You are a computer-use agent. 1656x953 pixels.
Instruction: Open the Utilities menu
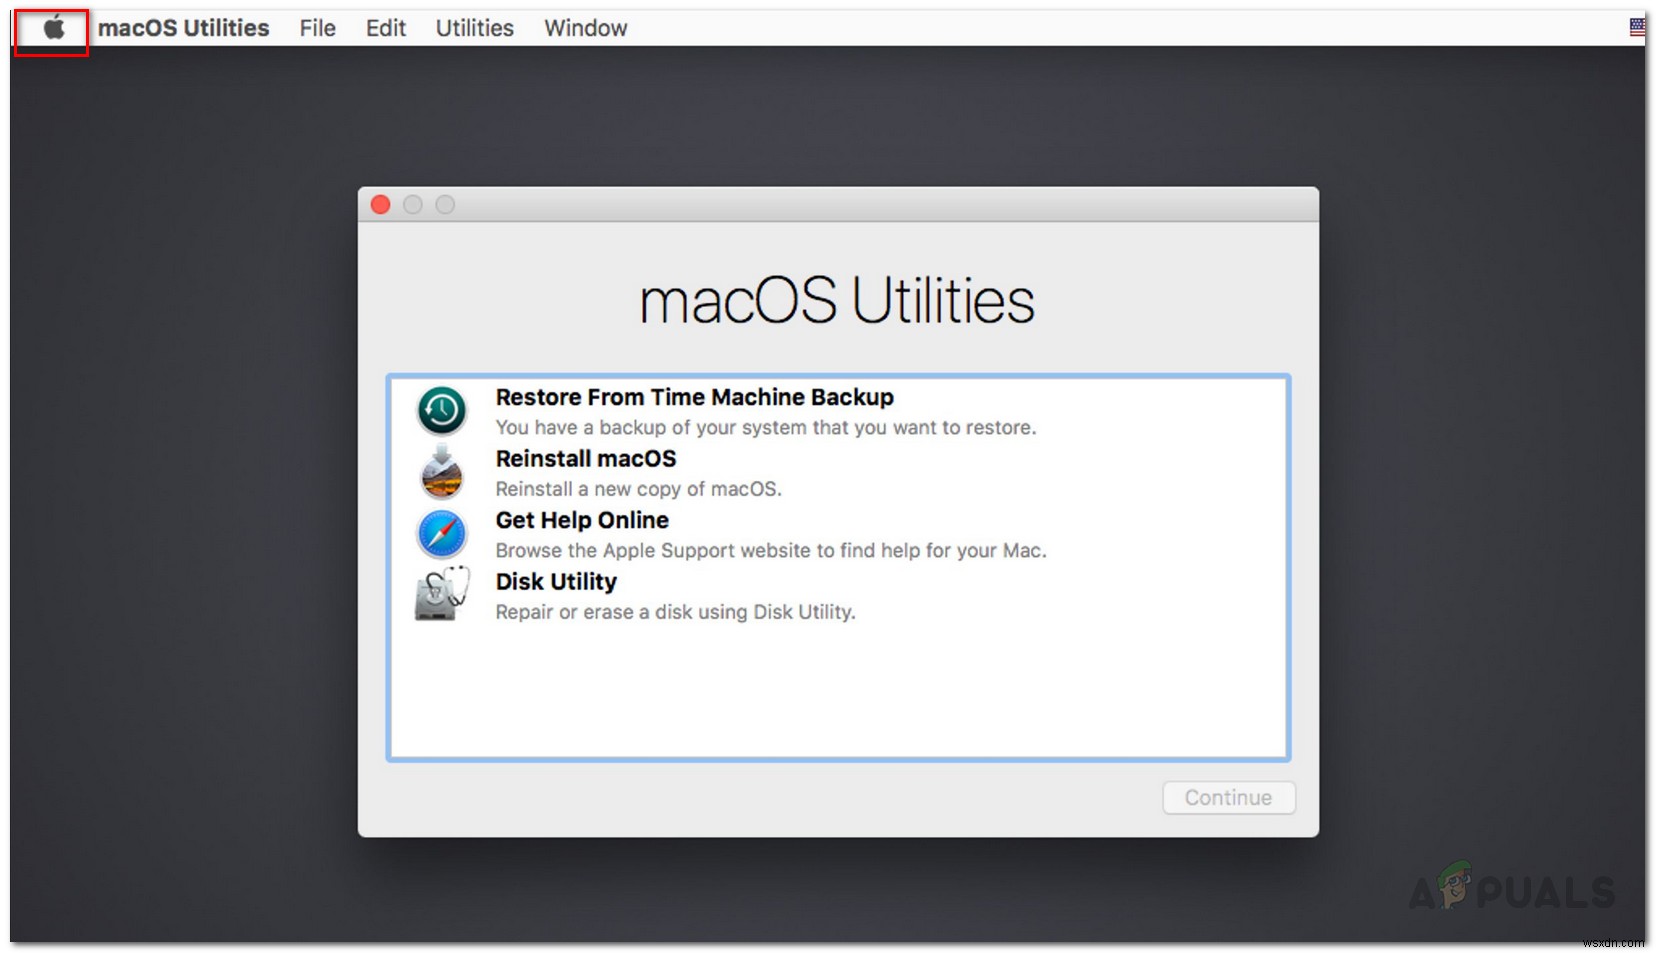click(474, 27)
